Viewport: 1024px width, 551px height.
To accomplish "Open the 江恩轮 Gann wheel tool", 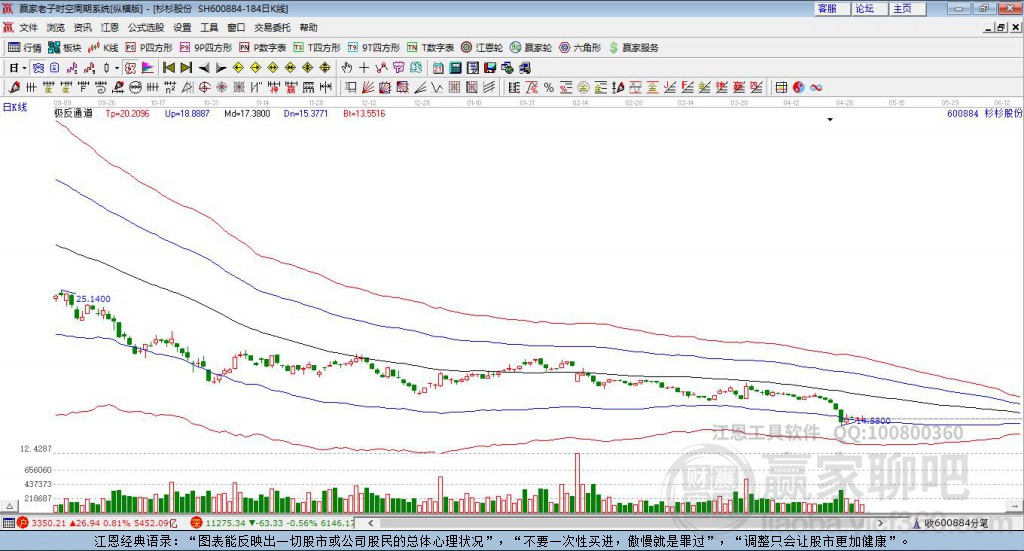I will click(481, 47).
